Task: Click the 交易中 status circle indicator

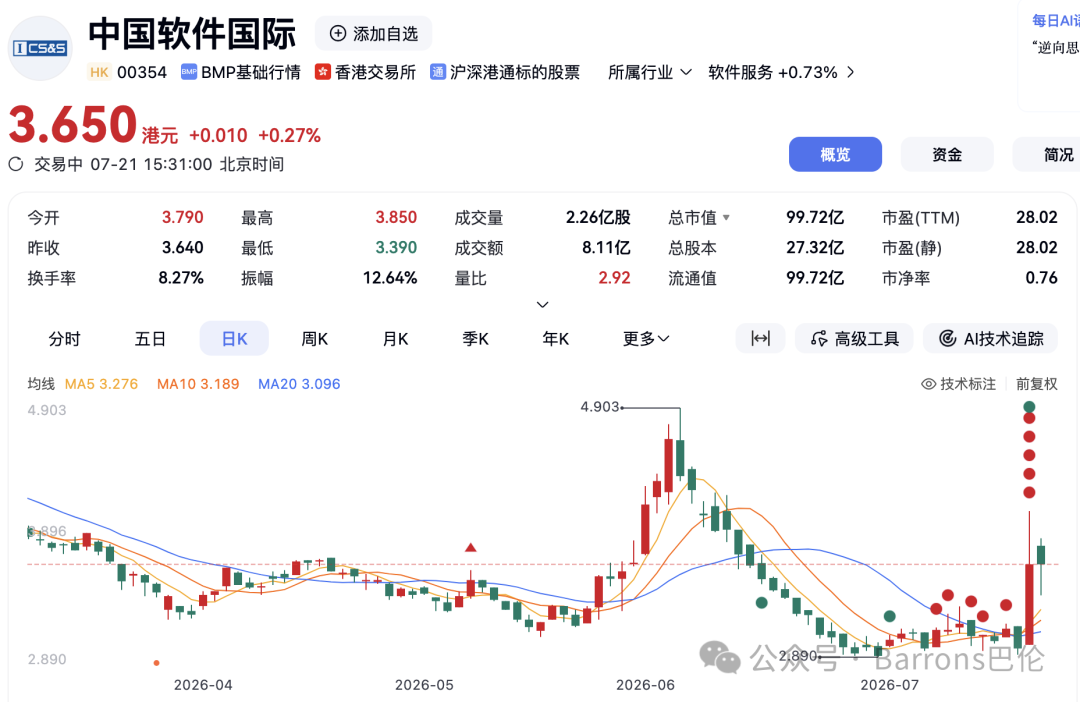Action: (x=16, y=164)
